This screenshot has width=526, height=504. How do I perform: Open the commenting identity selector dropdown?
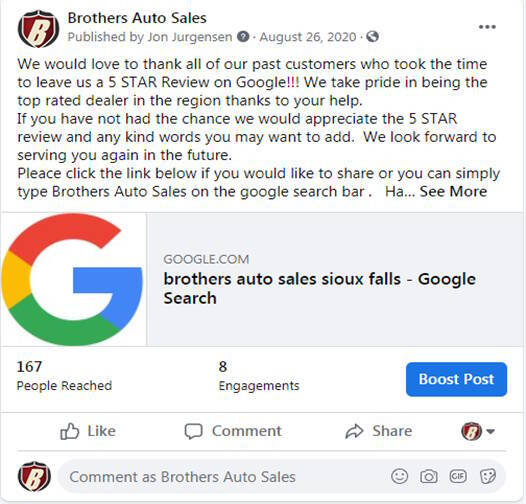pos(478,431)
